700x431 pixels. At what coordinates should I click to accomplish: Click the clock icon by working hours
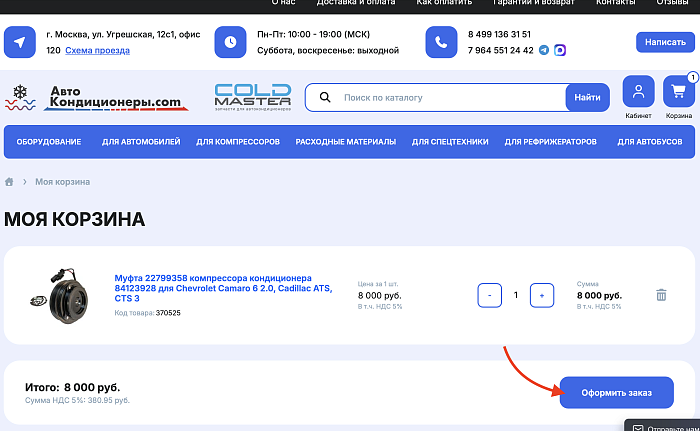click(x=231, y=42)
